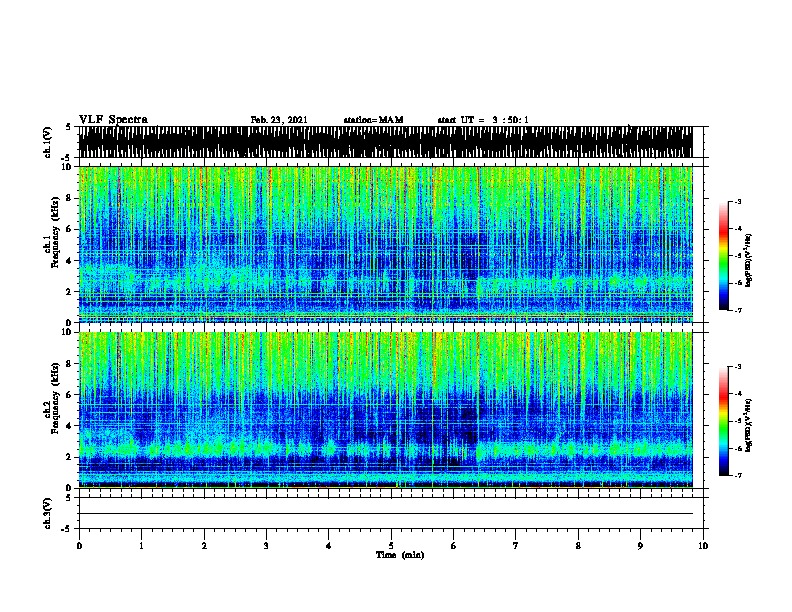Click time axis tick label "0"
Screen dimensions: 792x612
click(x=79, y=546)
